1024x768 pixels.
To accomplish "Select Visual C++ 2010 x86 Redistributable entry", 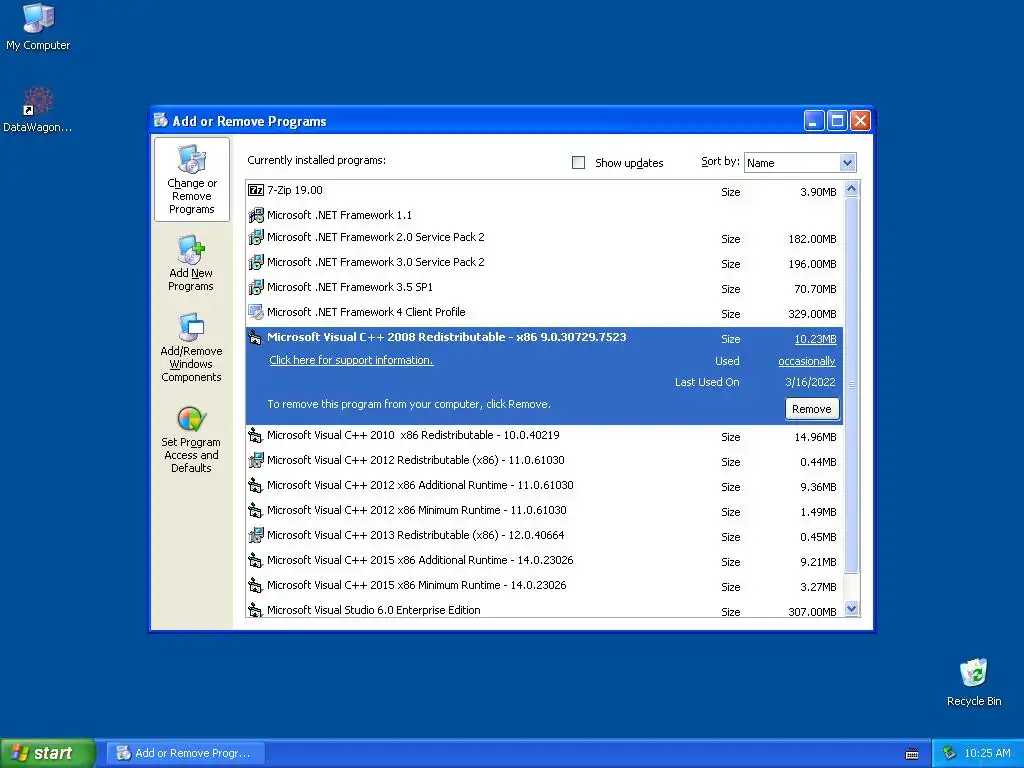I will [544, 436].
